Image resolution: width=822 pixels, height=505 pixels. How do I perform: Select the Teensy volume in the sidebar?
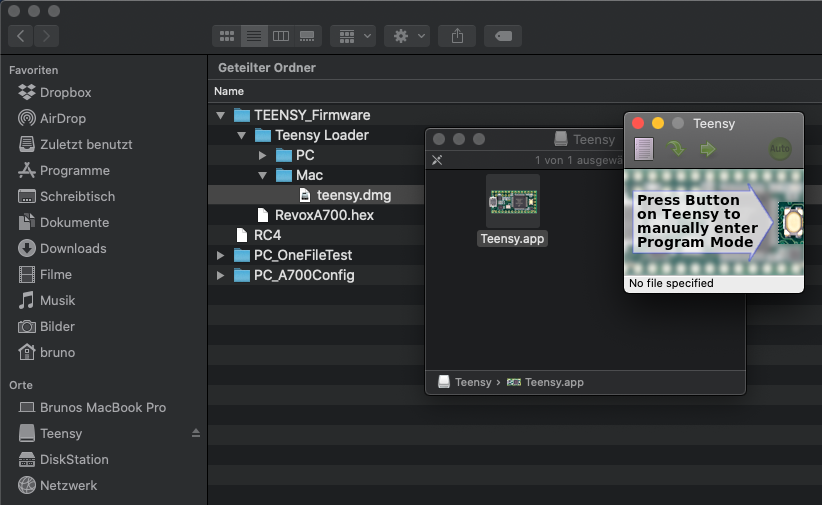[50, 433]
